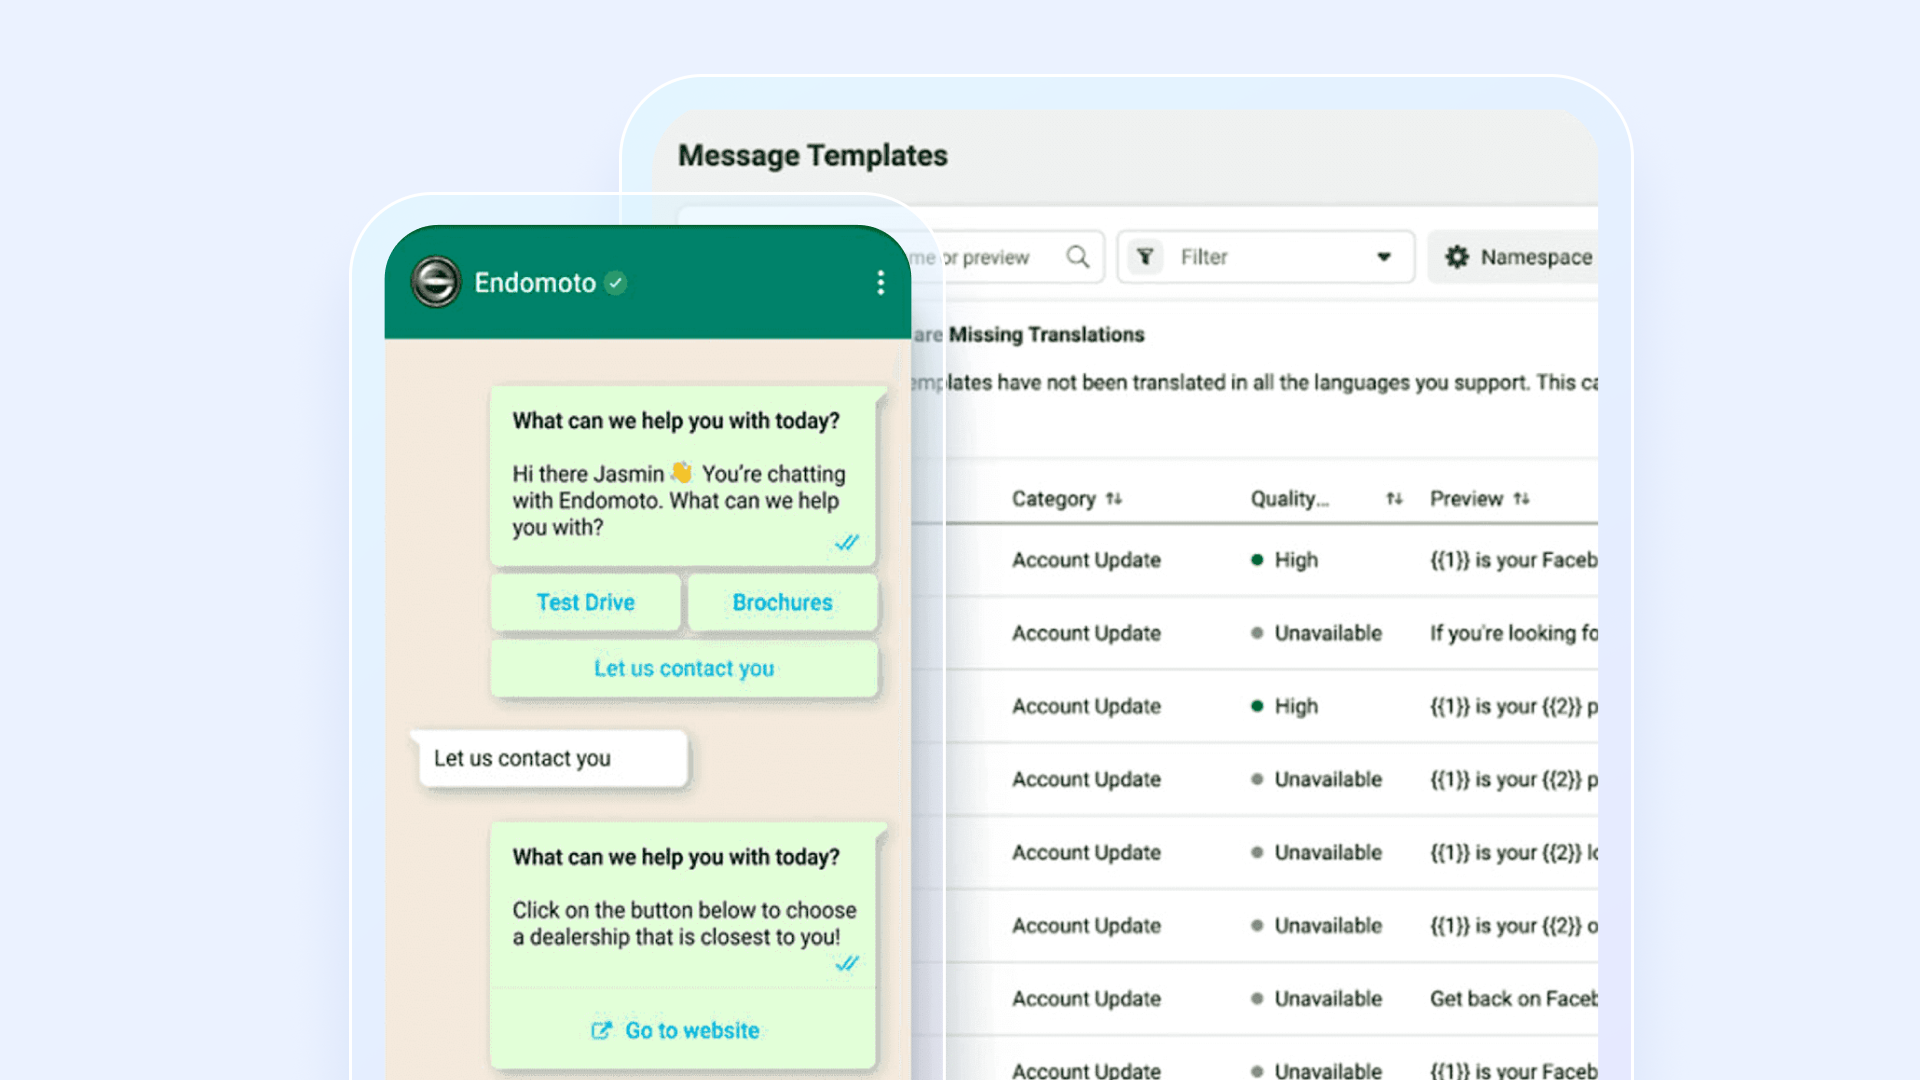
Task: Click the Preview column header
Action: pyautogui.click(x=1479, y=498)
